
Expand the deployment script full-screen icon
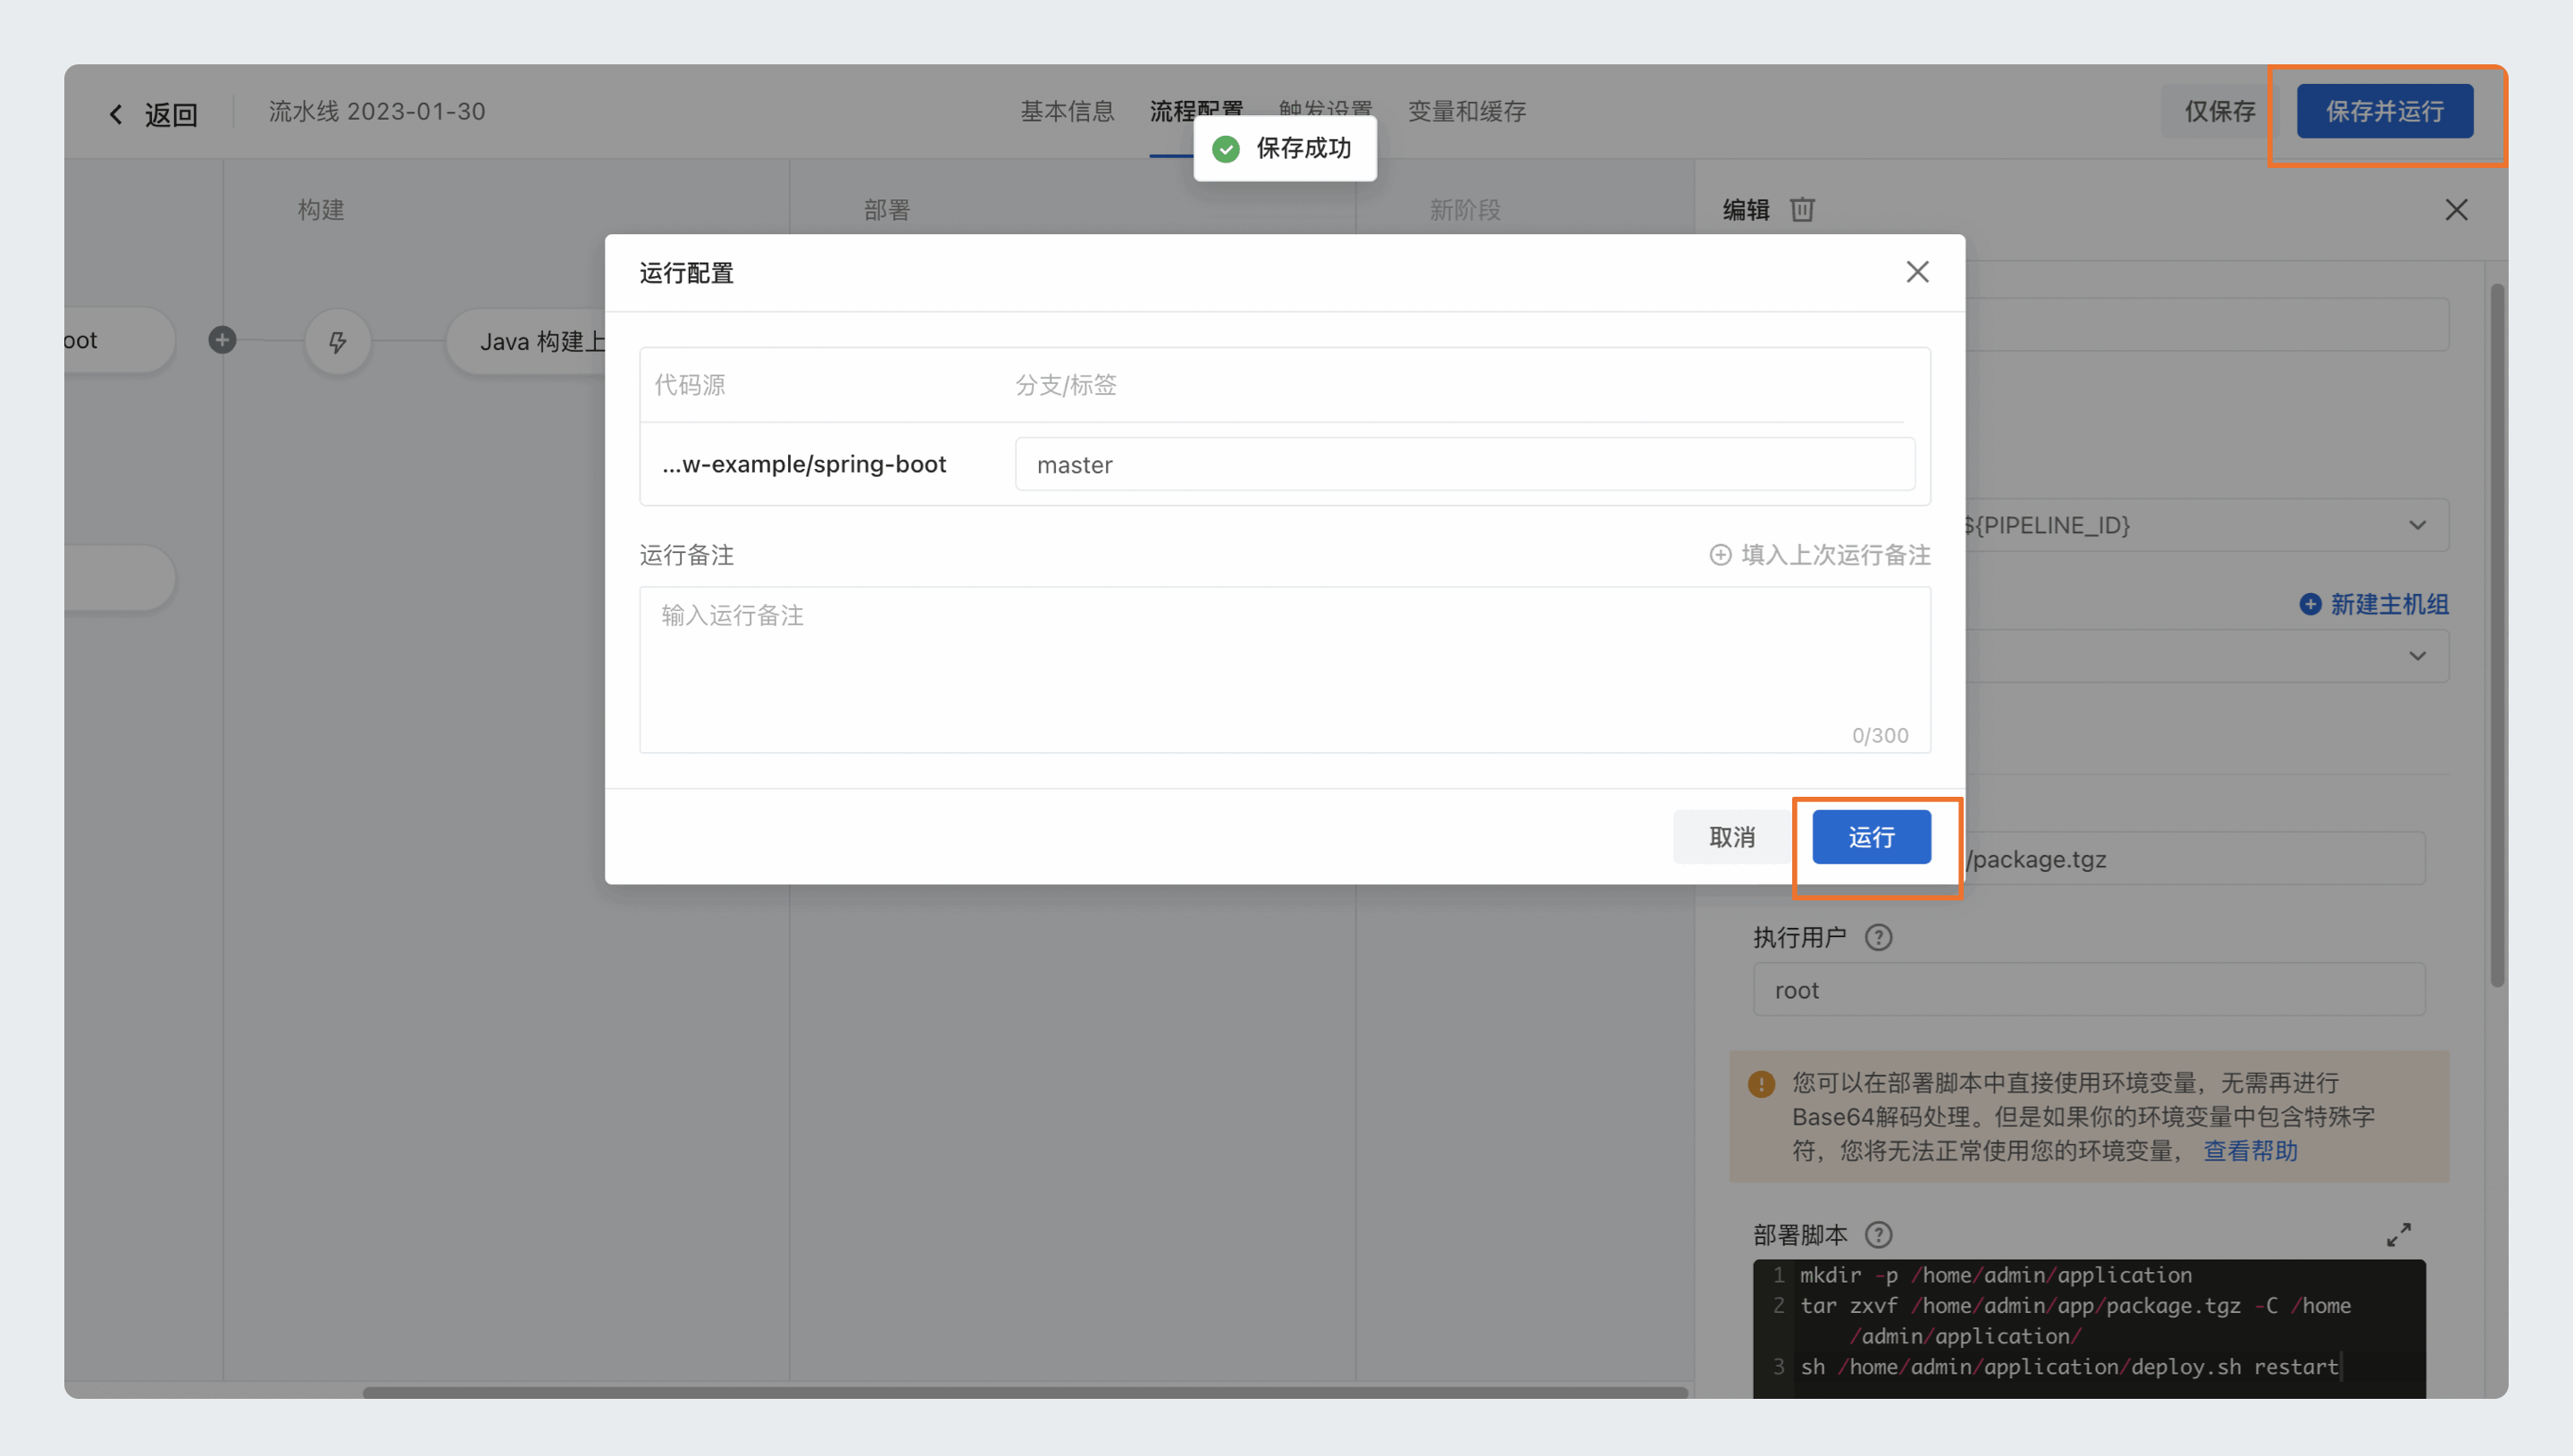click(2398, 1235)
